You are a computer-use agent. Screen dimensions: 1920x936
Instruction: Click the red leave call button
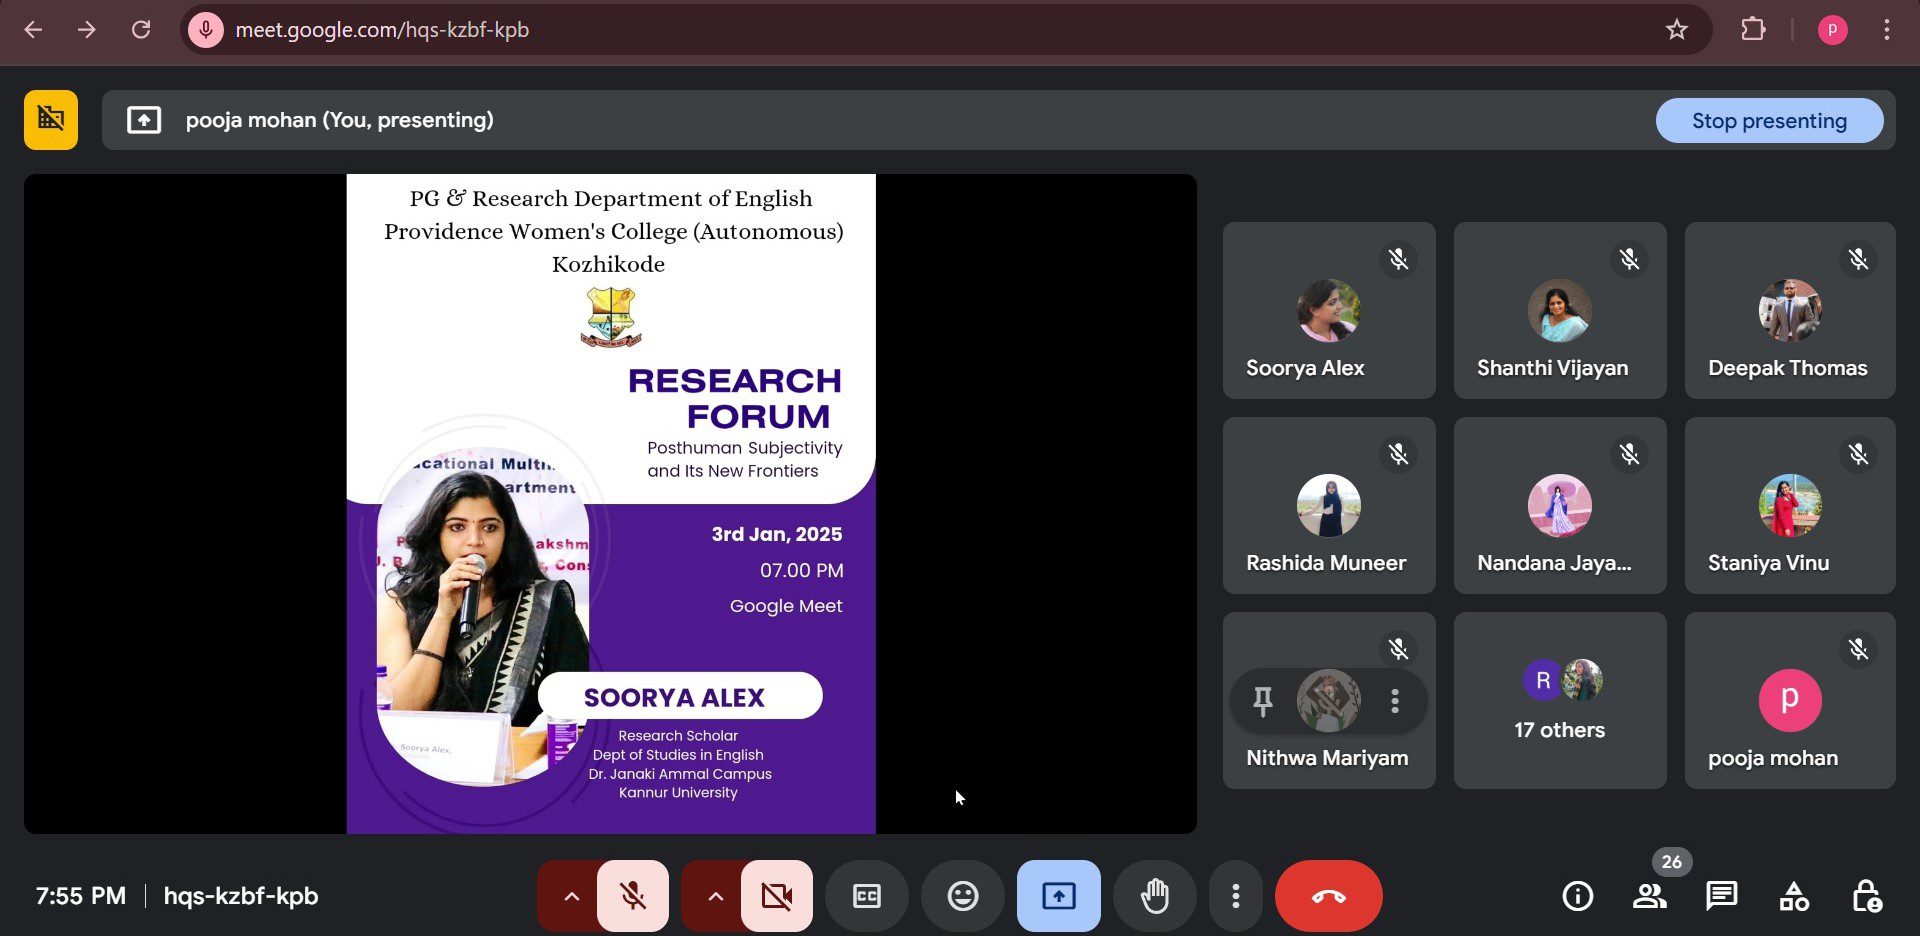tap(1328, 896)
